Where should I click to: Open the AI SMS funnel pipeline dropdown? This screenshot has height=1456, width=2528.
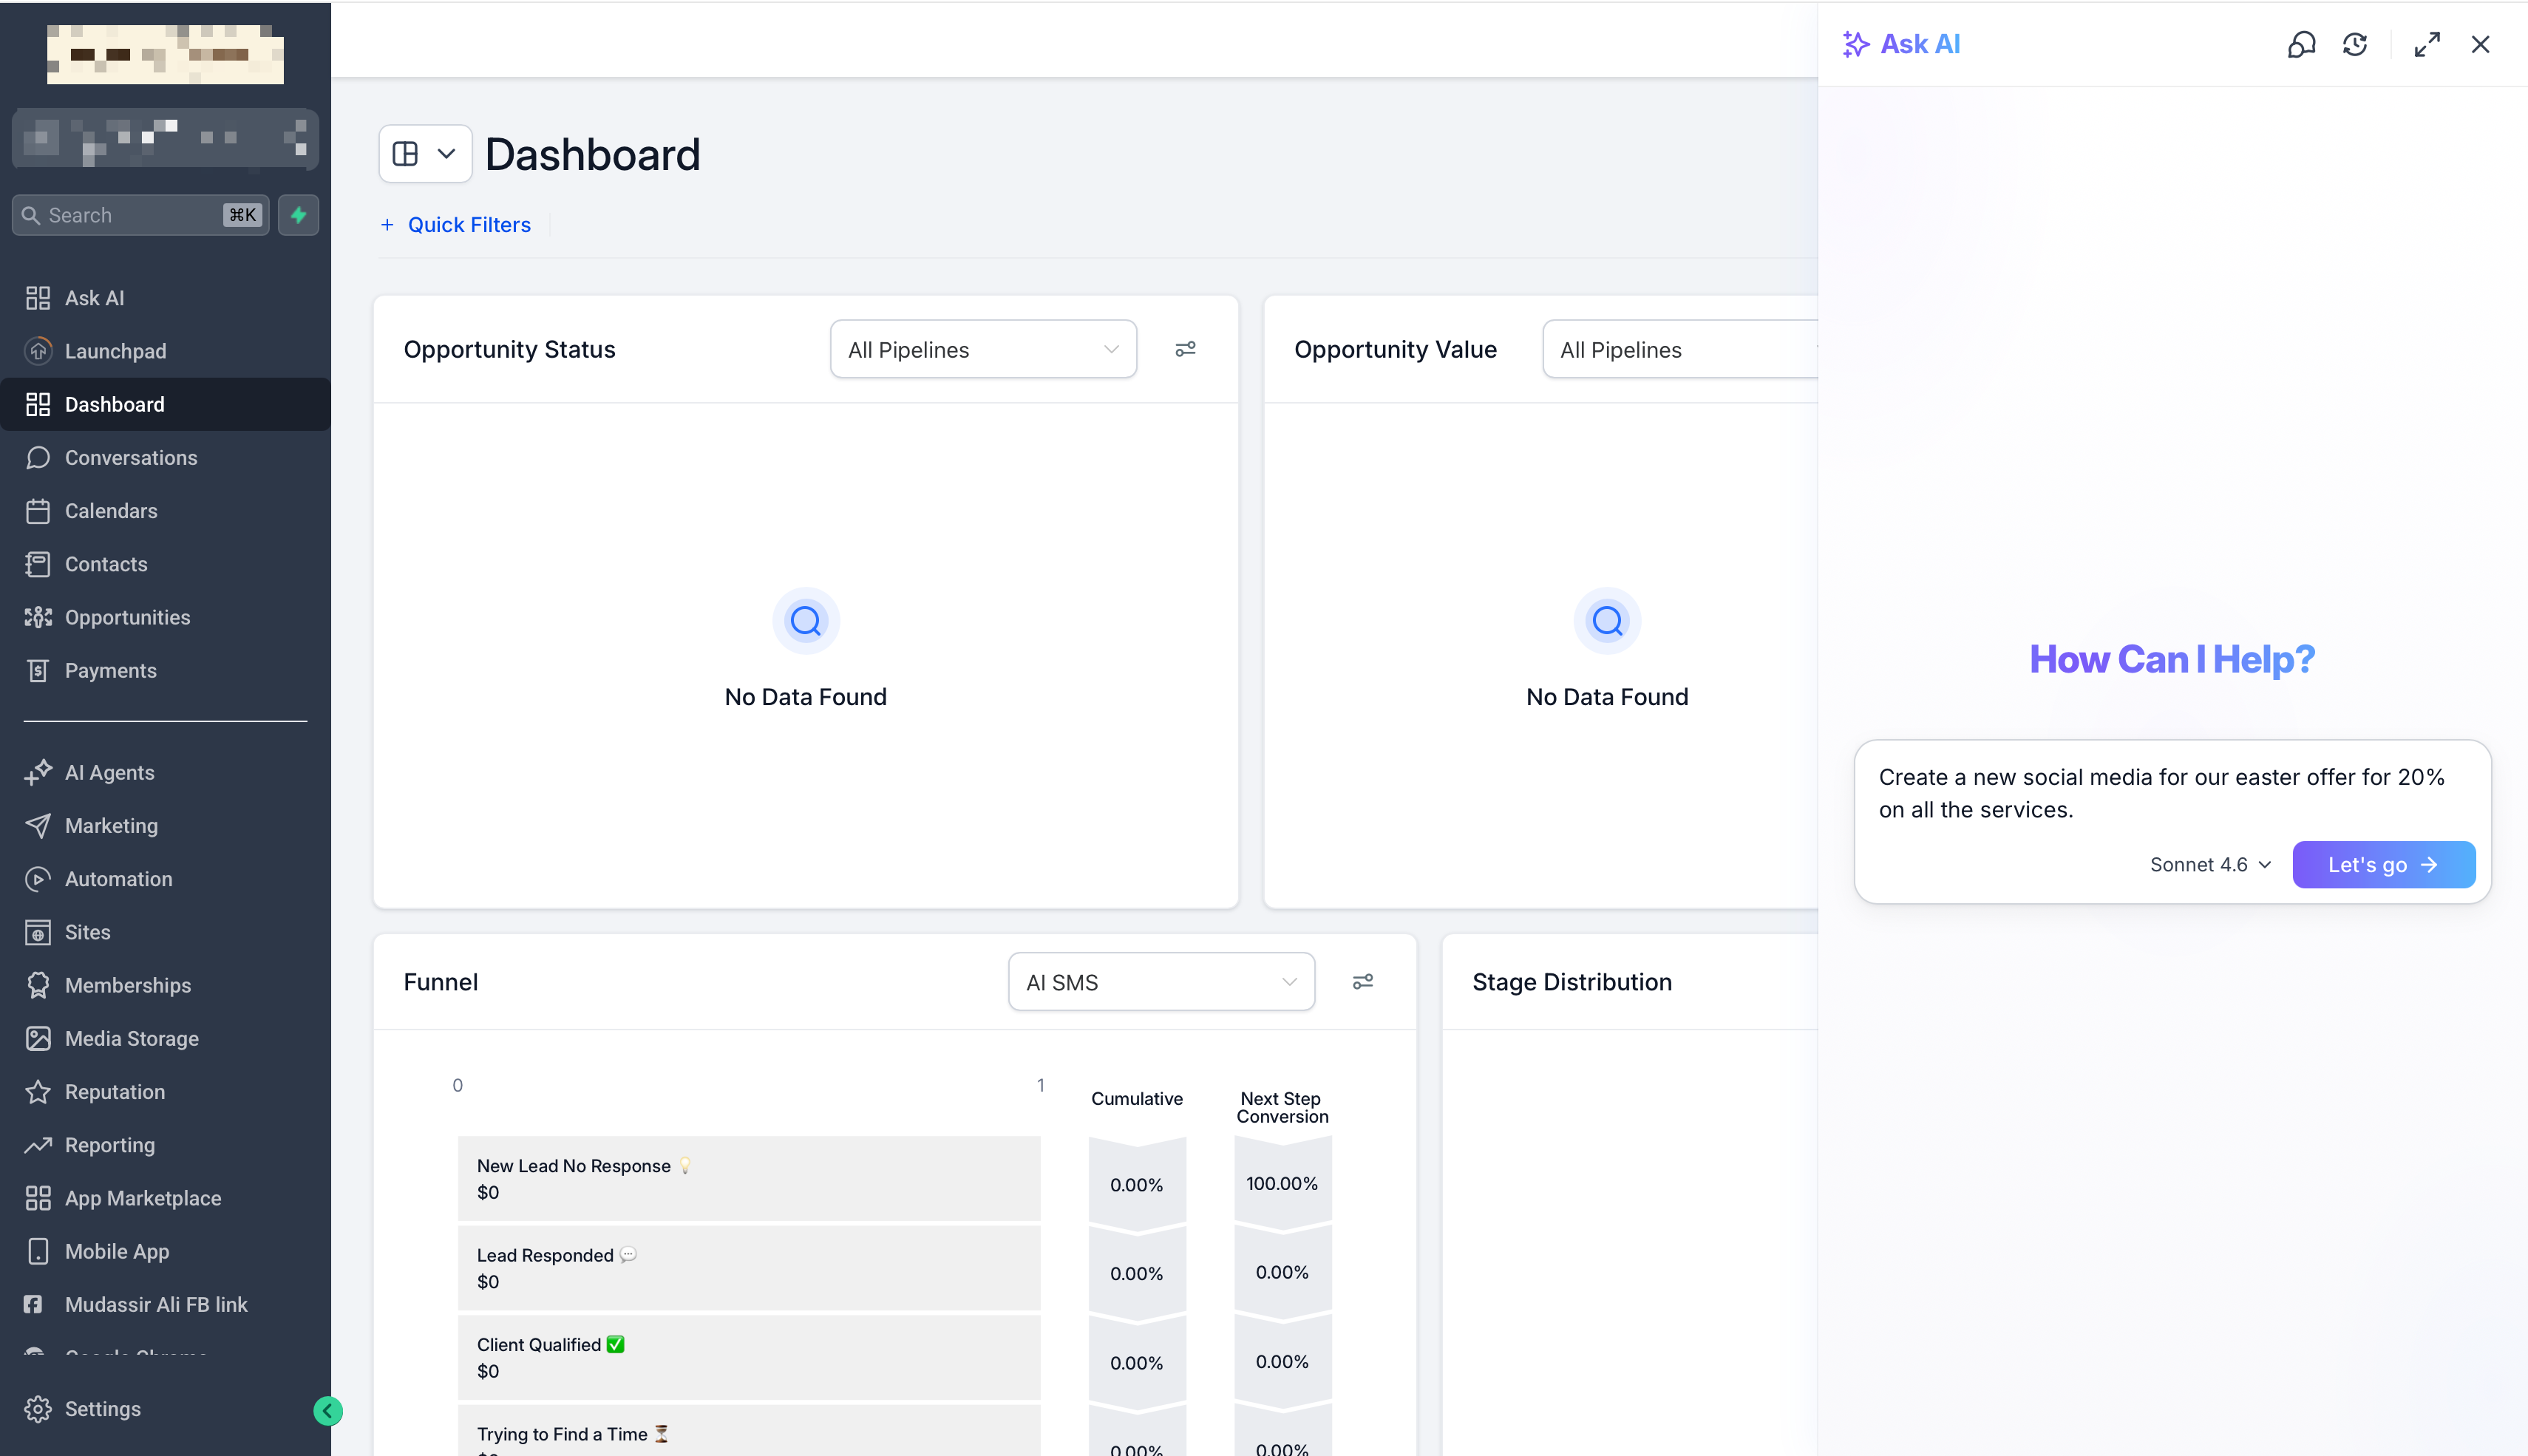[1160, 982]
